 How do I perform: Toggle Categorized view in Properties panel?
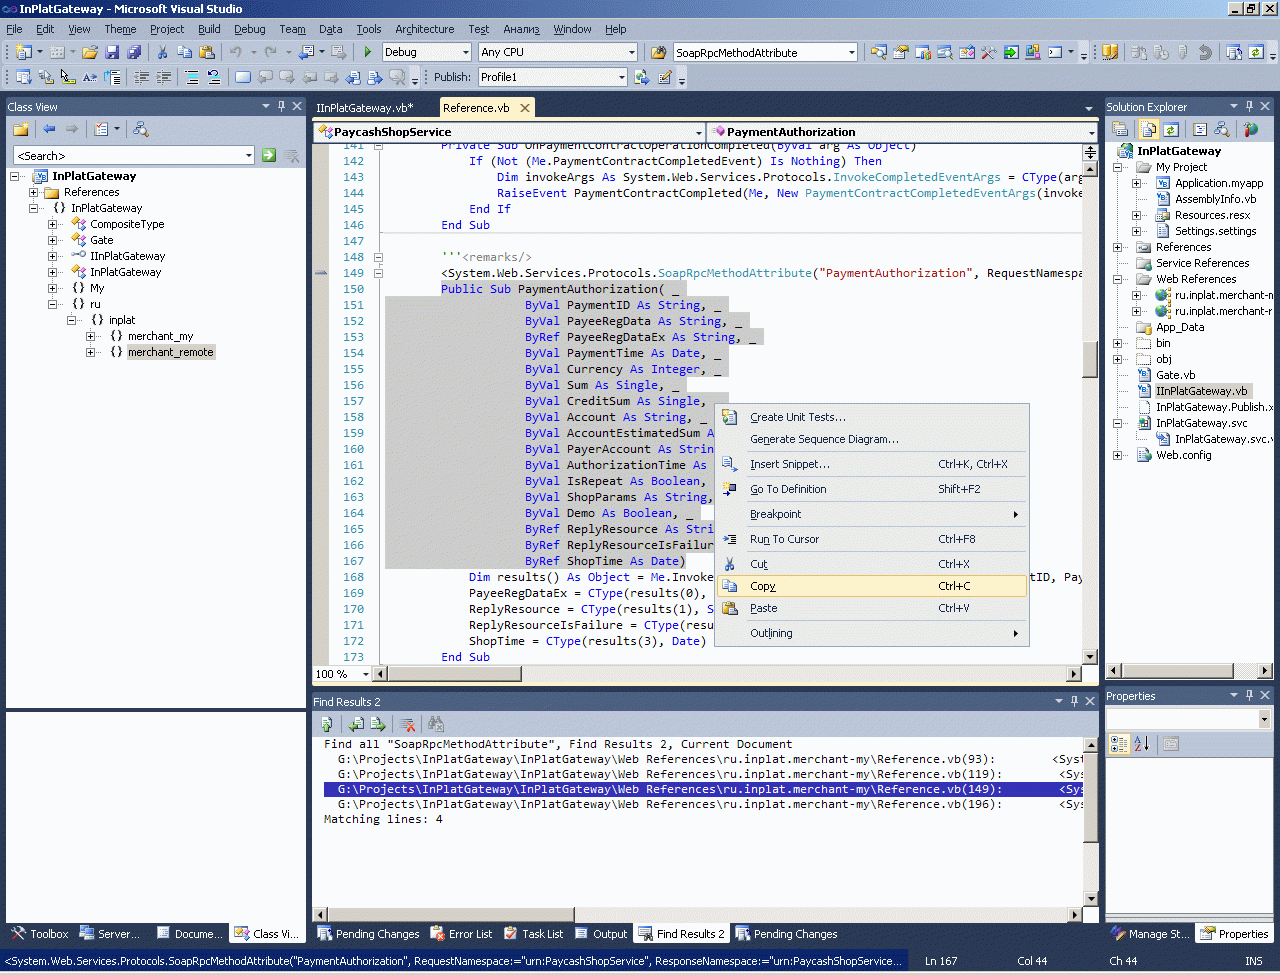(x=1119, y=743)
